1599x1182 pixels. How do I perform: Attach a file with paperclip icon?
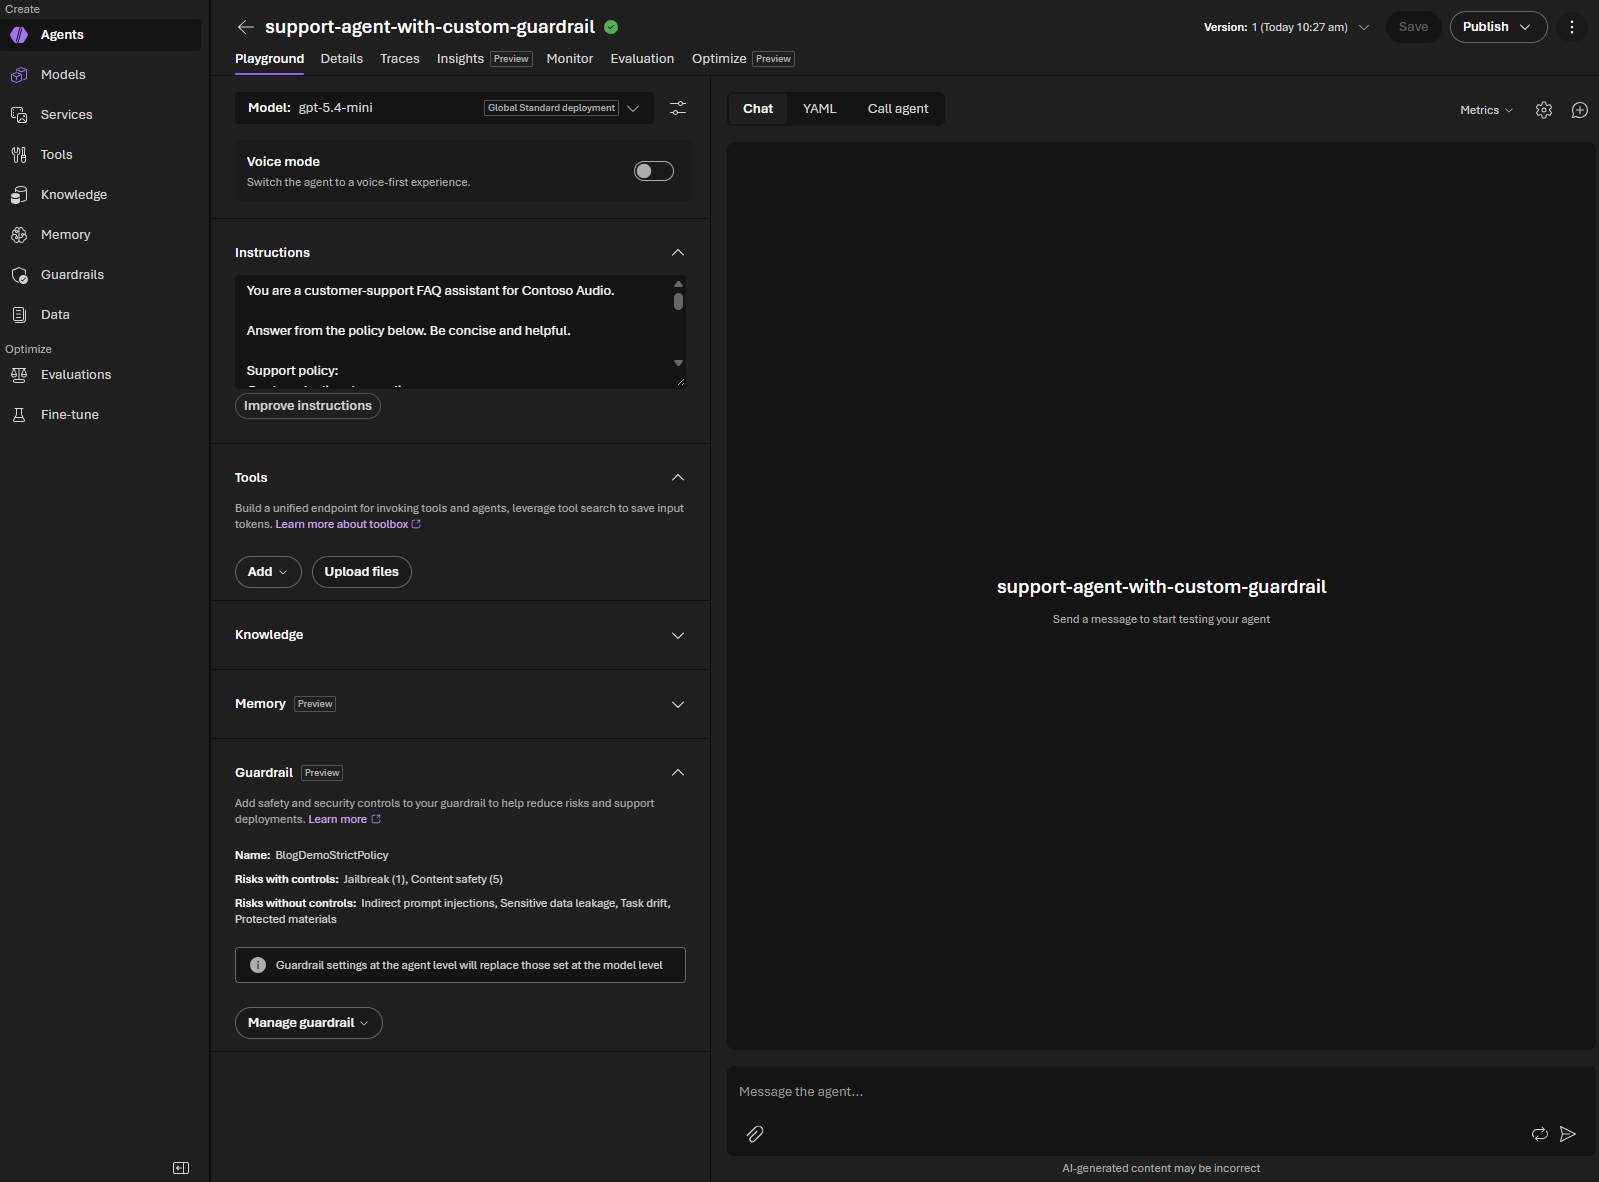coord(755,1134)
